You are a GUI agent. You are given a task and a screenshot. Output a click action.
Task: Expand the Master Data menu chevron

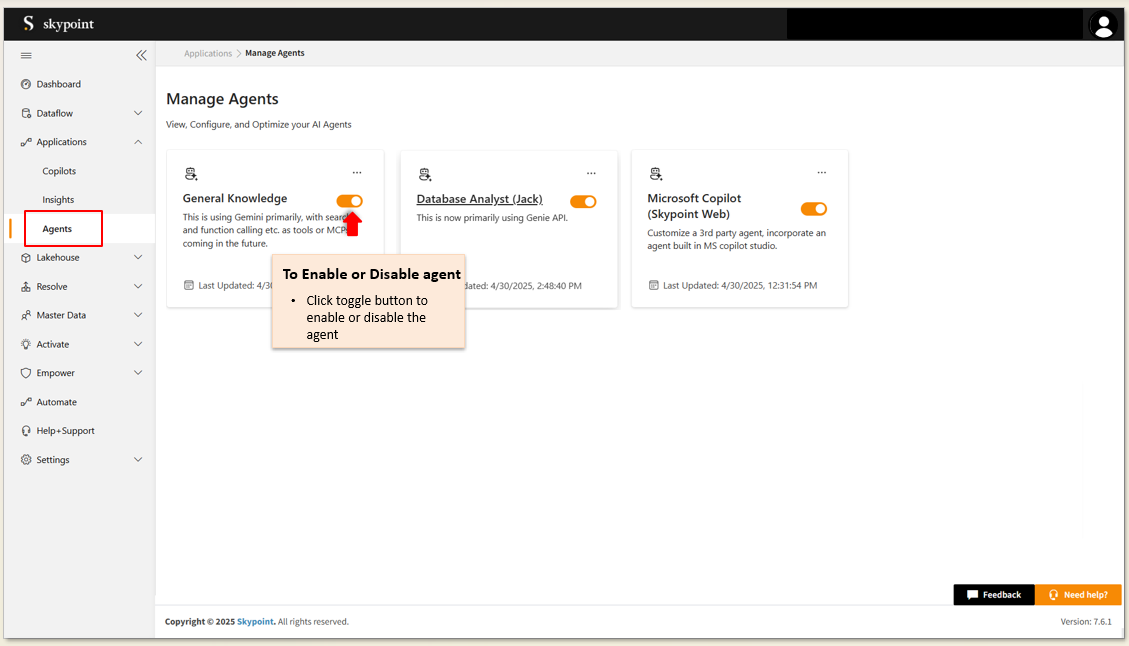pyautogui.click(x=138, y=315)
